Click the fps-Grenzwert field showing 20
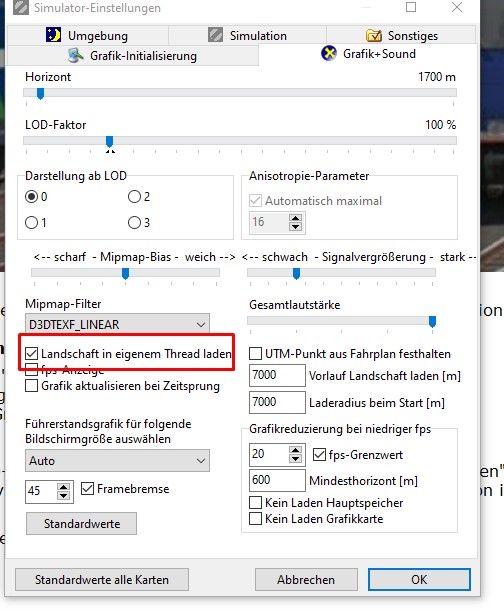 pos(269,454)
